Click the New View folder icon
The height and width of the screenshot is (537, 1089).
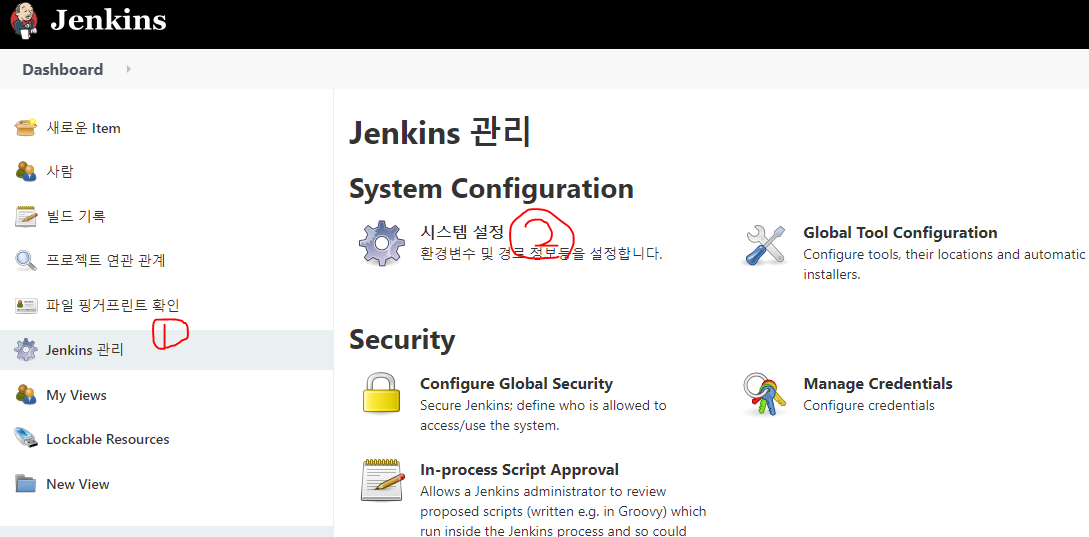(26, 484)
